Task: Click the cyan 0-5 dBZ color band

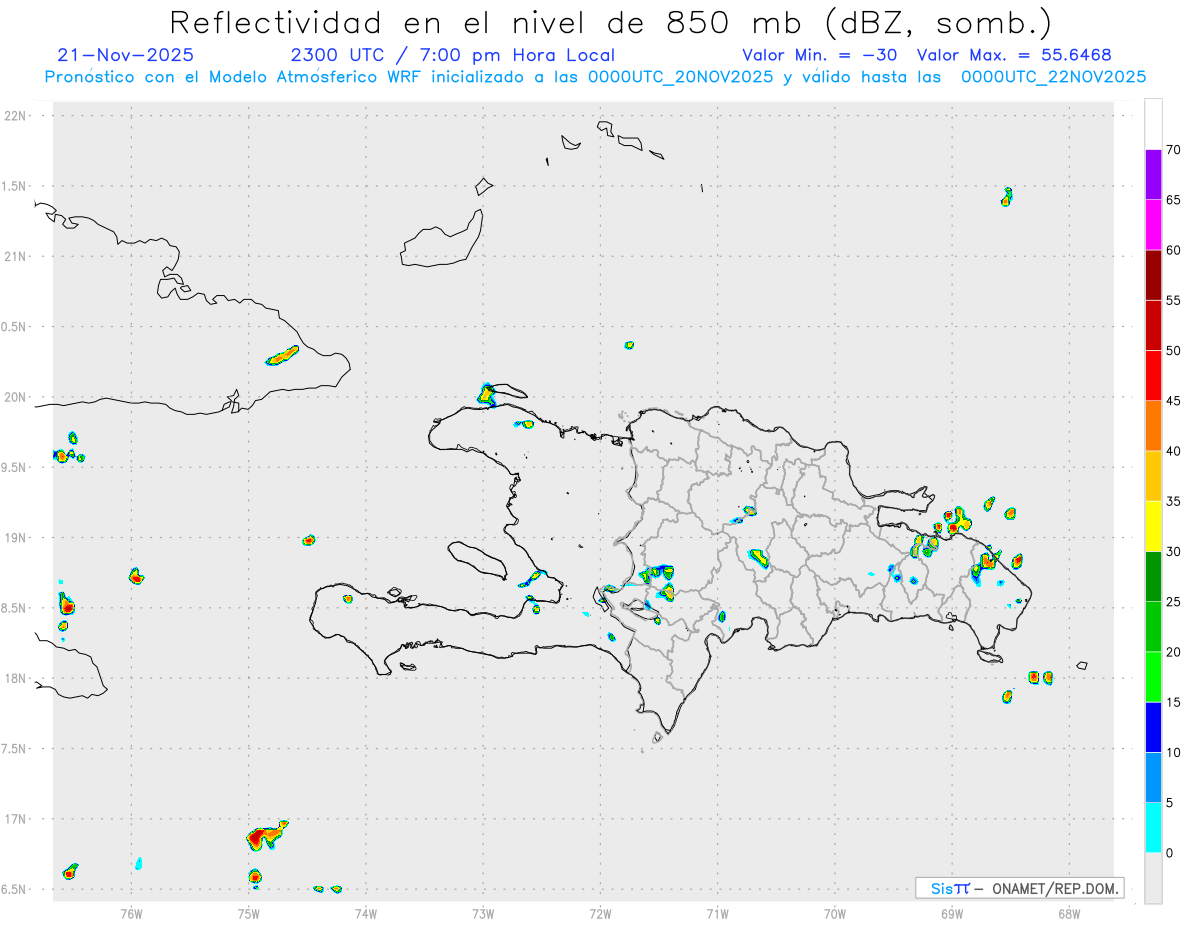Action: [1153, 828]
